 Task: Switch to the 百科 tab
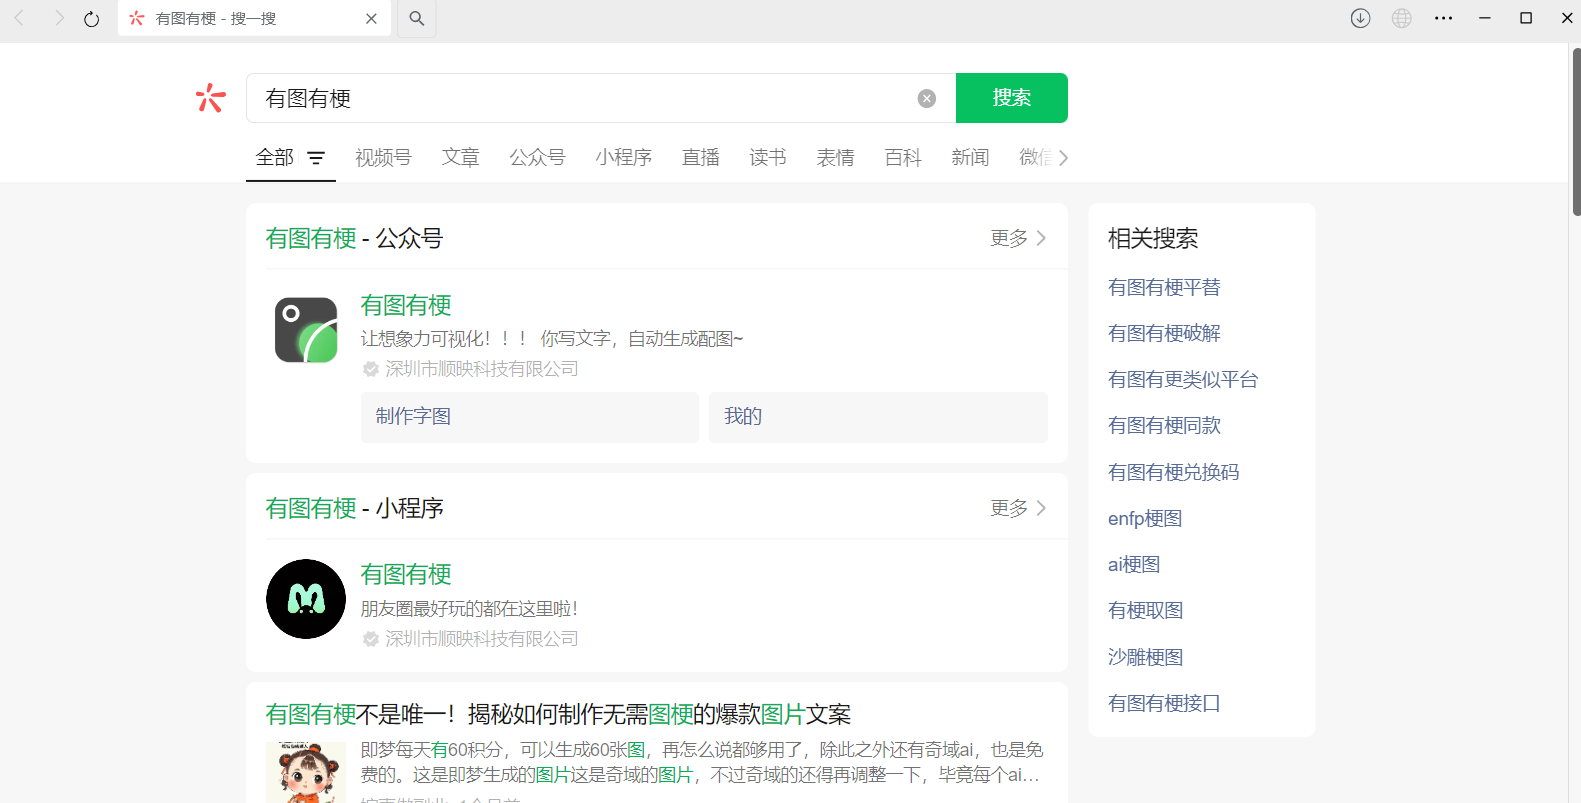tap(903, 158)
